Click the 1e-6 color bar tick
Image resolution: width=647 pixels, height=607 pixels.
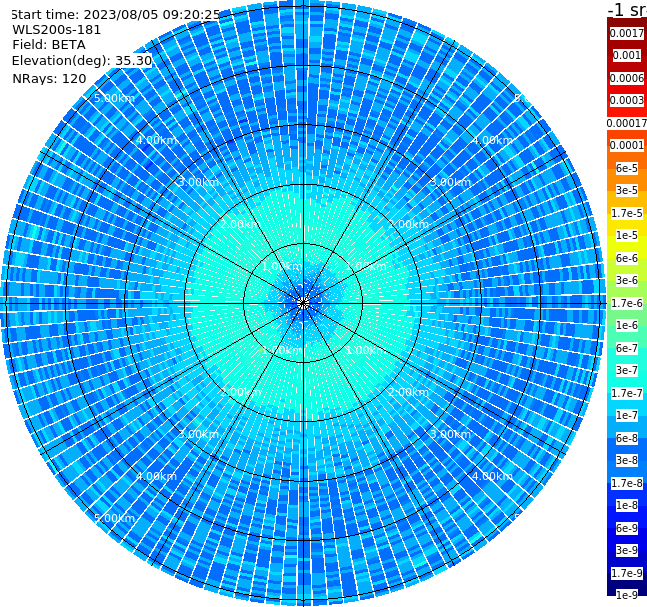pyautogui.click(x=627, y=325)
